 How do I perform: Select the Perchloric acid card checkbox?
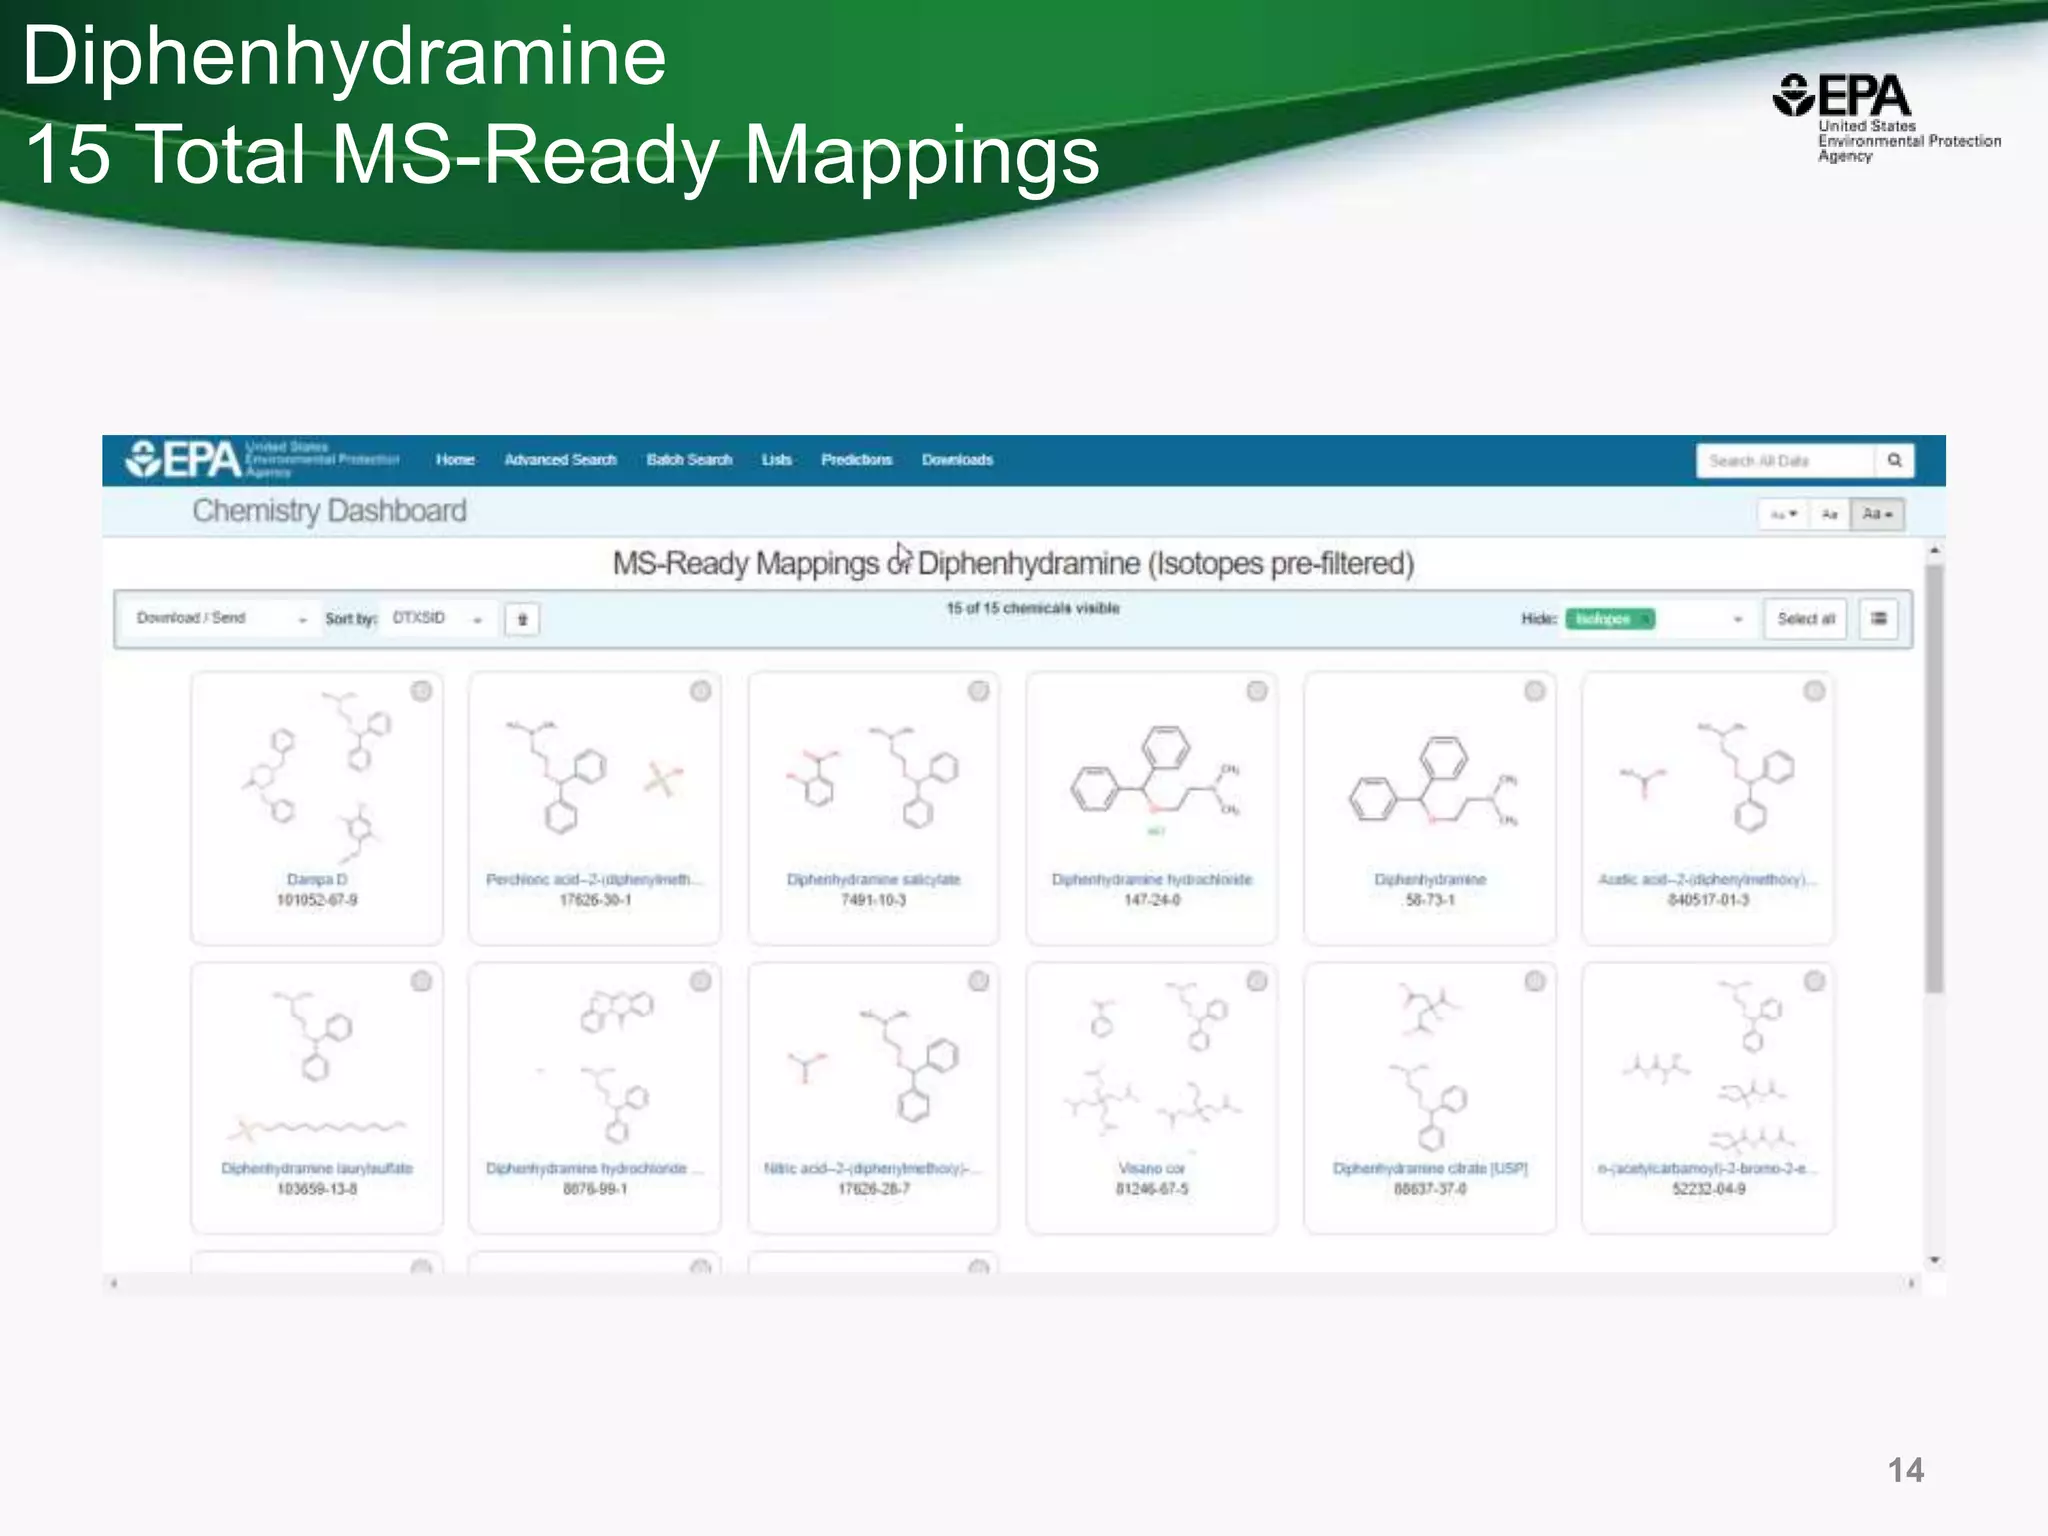(701, 691)
